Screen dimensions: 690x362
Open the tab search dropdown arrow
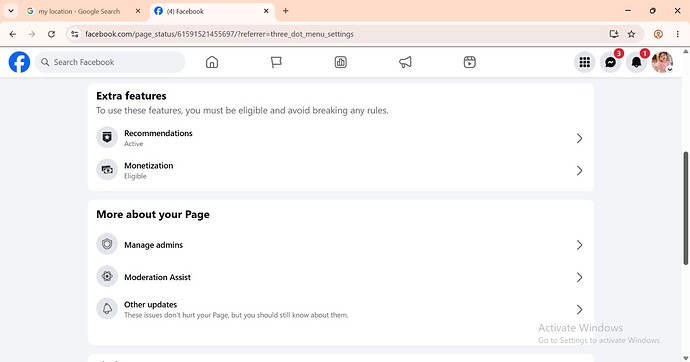[11, 11]
